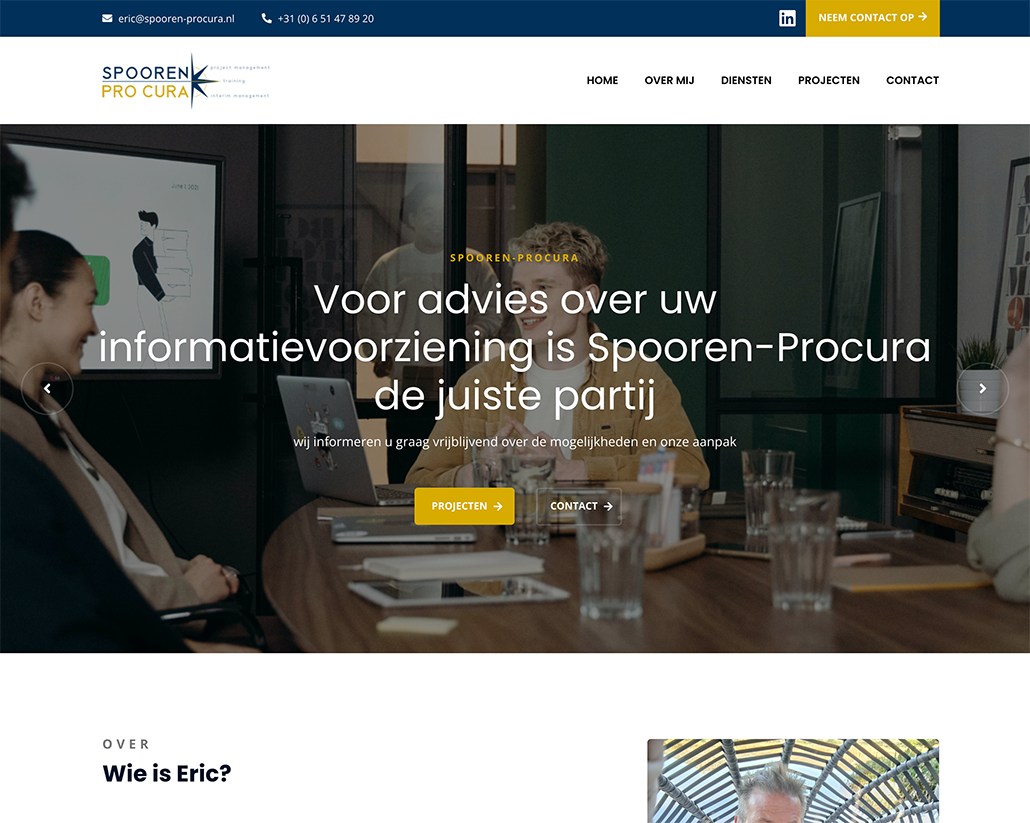
Task: Open the Diensten menu item
Action: pos(746,80)
